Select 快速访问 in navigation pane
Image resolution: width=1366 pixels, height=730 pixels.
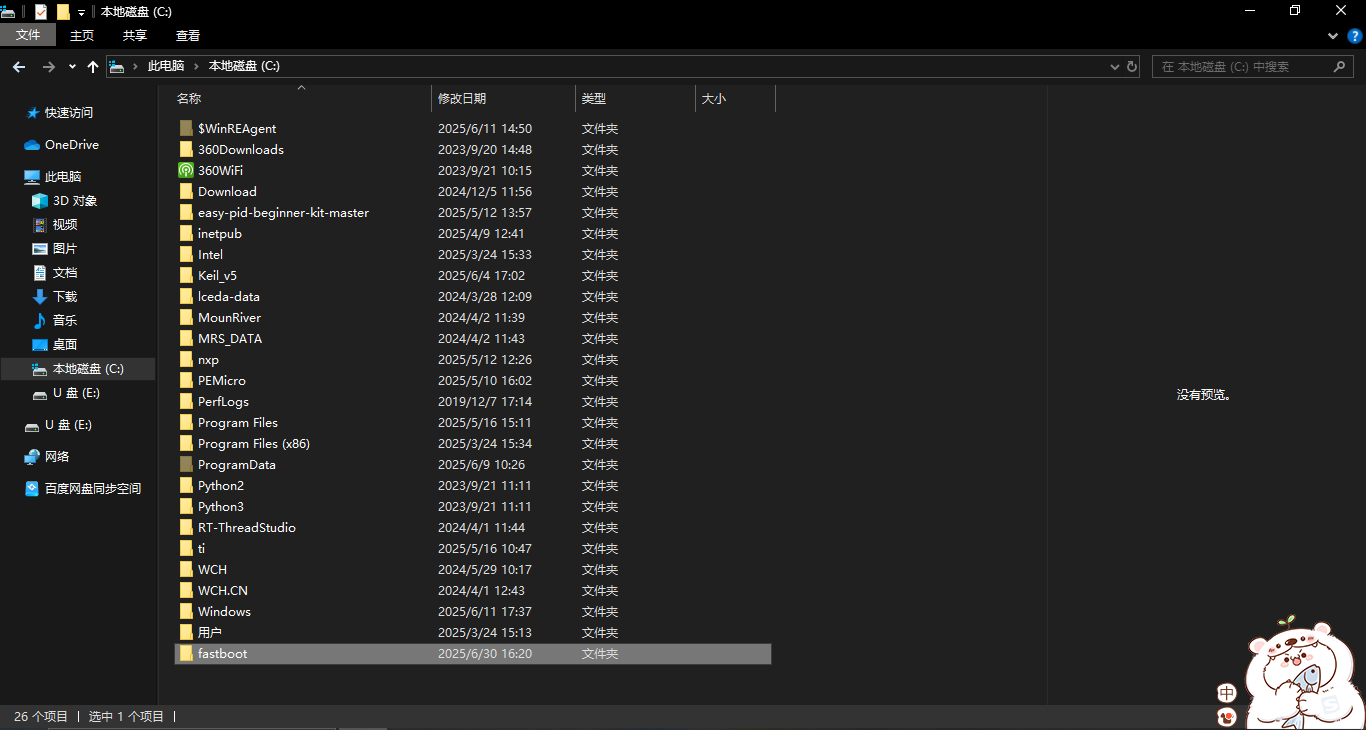click(68, 113)
